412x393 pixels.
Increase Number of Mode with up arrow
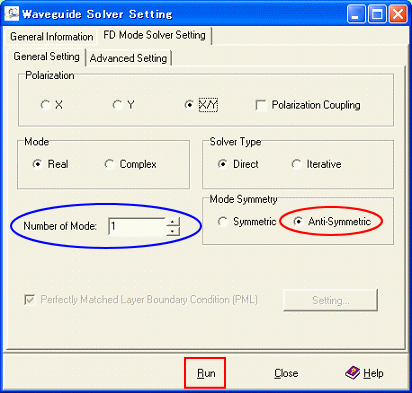coord(173,222)
